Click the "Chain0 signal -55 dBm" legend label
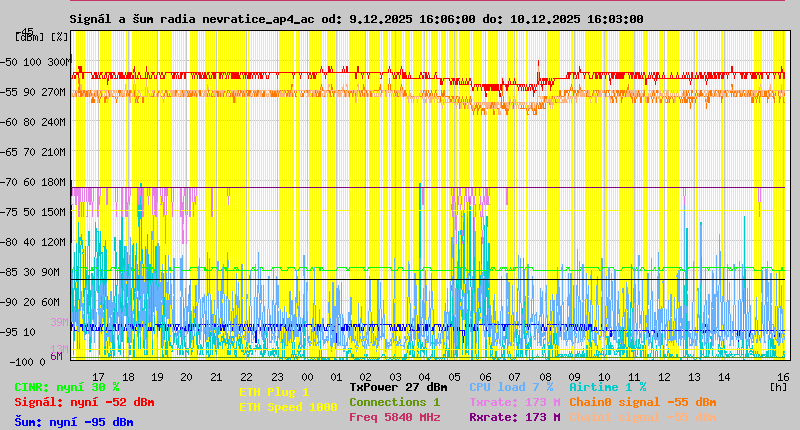The height and width of the screenshot is (430, 800). pos(643,402)
